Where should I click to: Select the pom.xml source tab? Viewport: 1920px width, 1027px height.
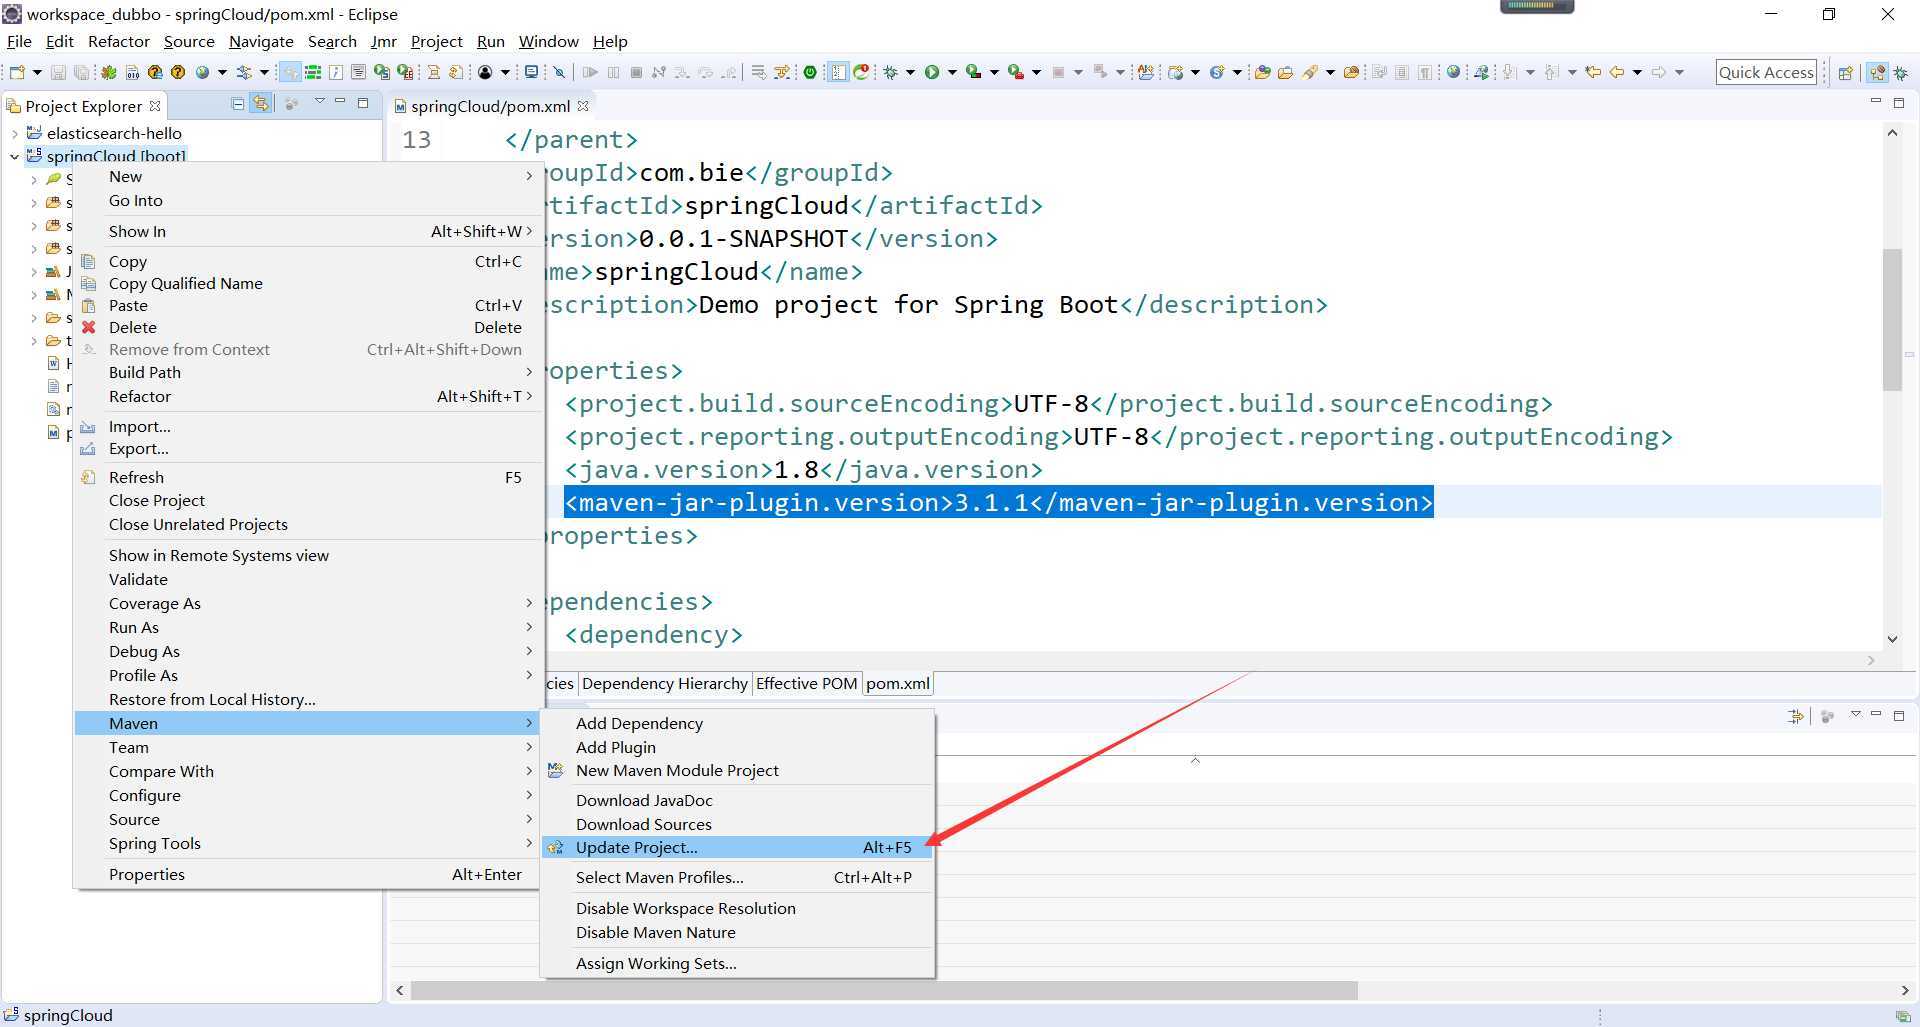[x=897, y=683]
